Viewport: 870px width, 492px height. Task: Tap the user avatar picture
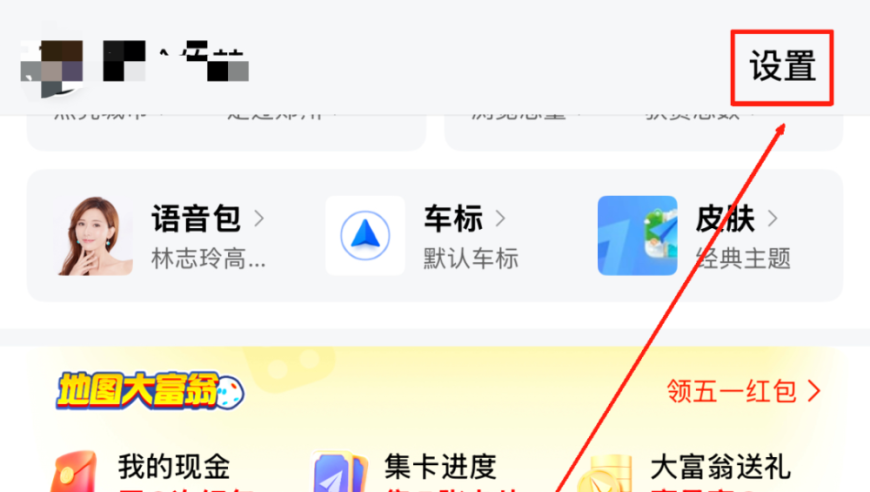click(52, 68)
